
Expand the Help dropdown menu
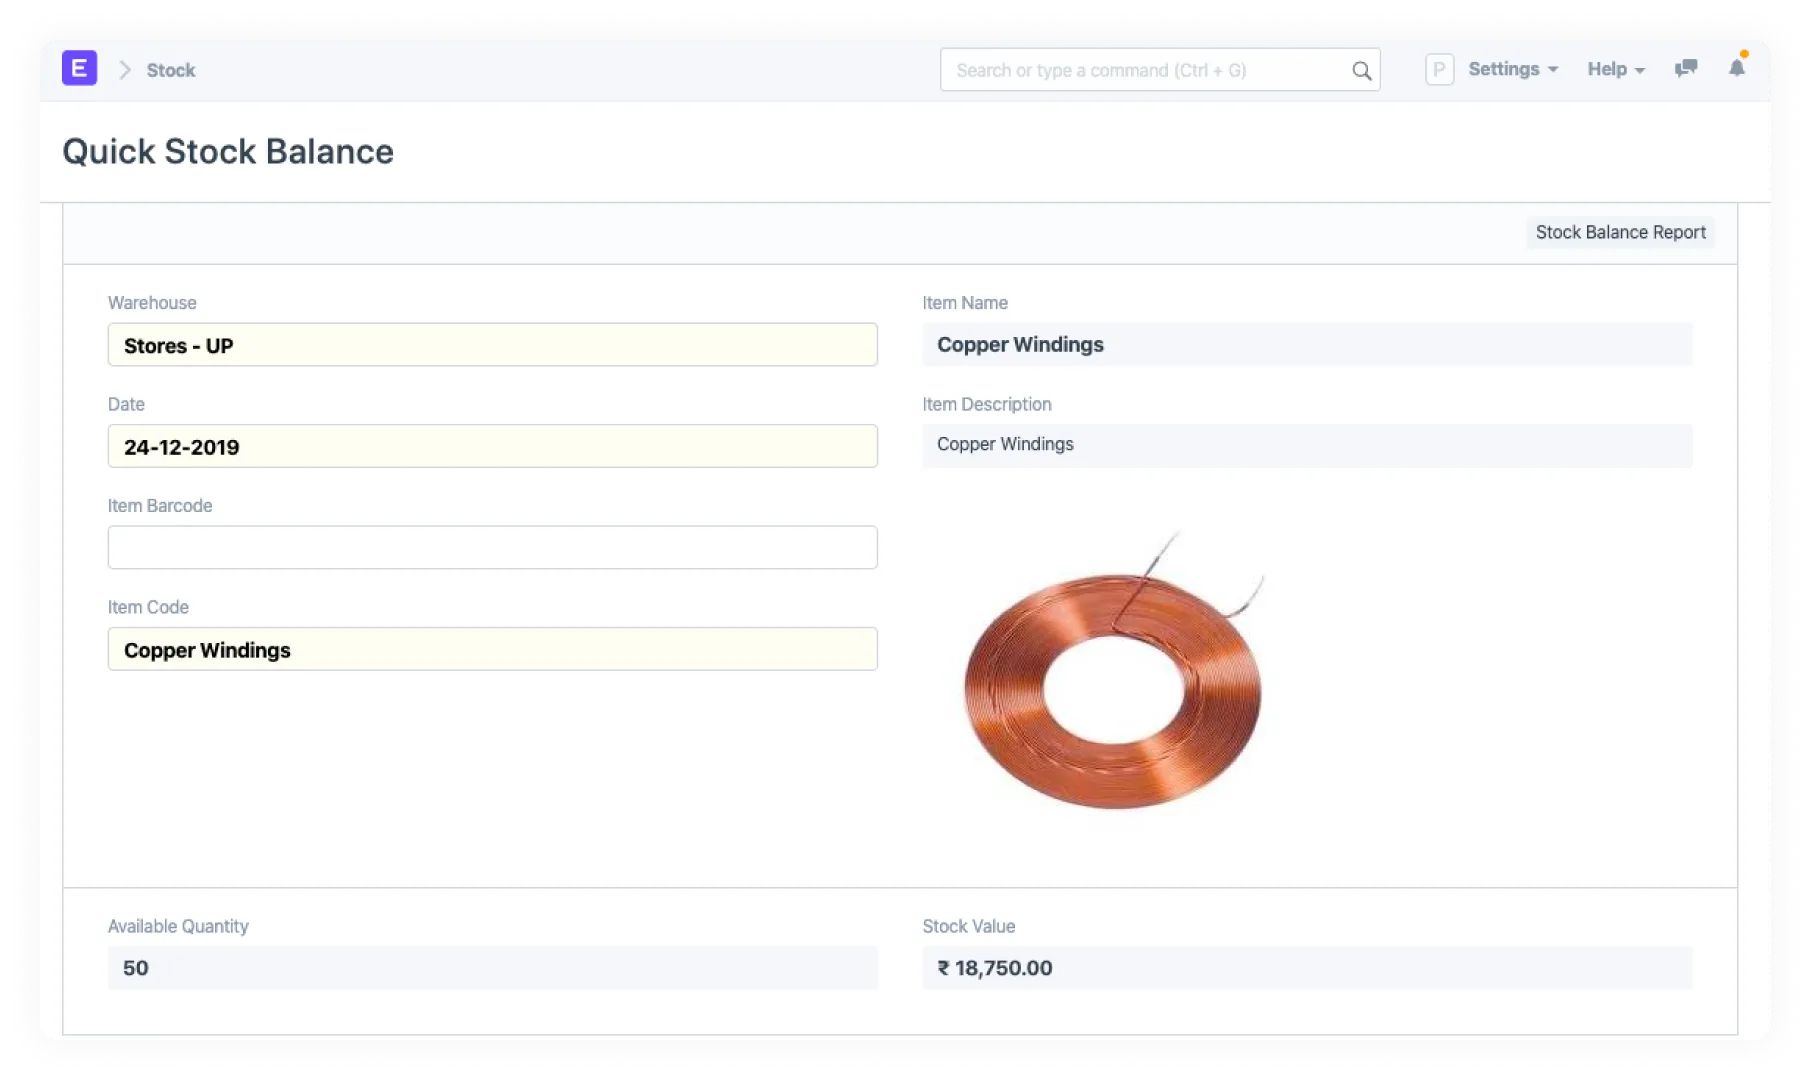point(1615,70)
